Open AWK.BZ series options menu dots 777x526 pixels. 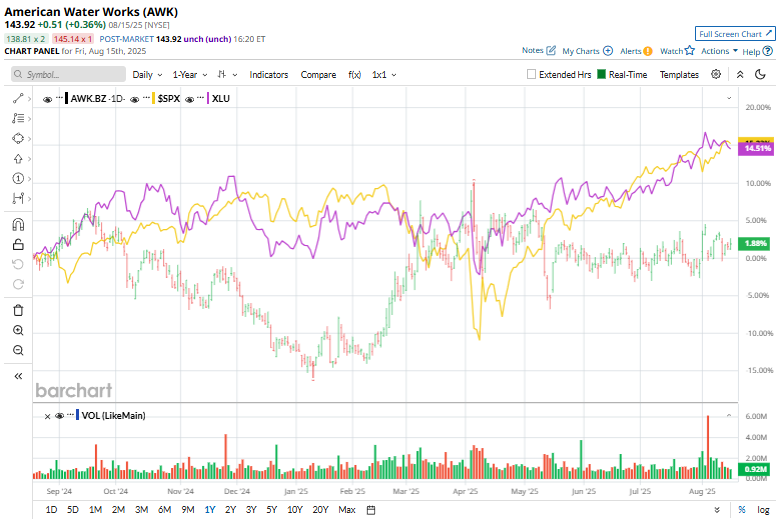(x=59, y=97)
